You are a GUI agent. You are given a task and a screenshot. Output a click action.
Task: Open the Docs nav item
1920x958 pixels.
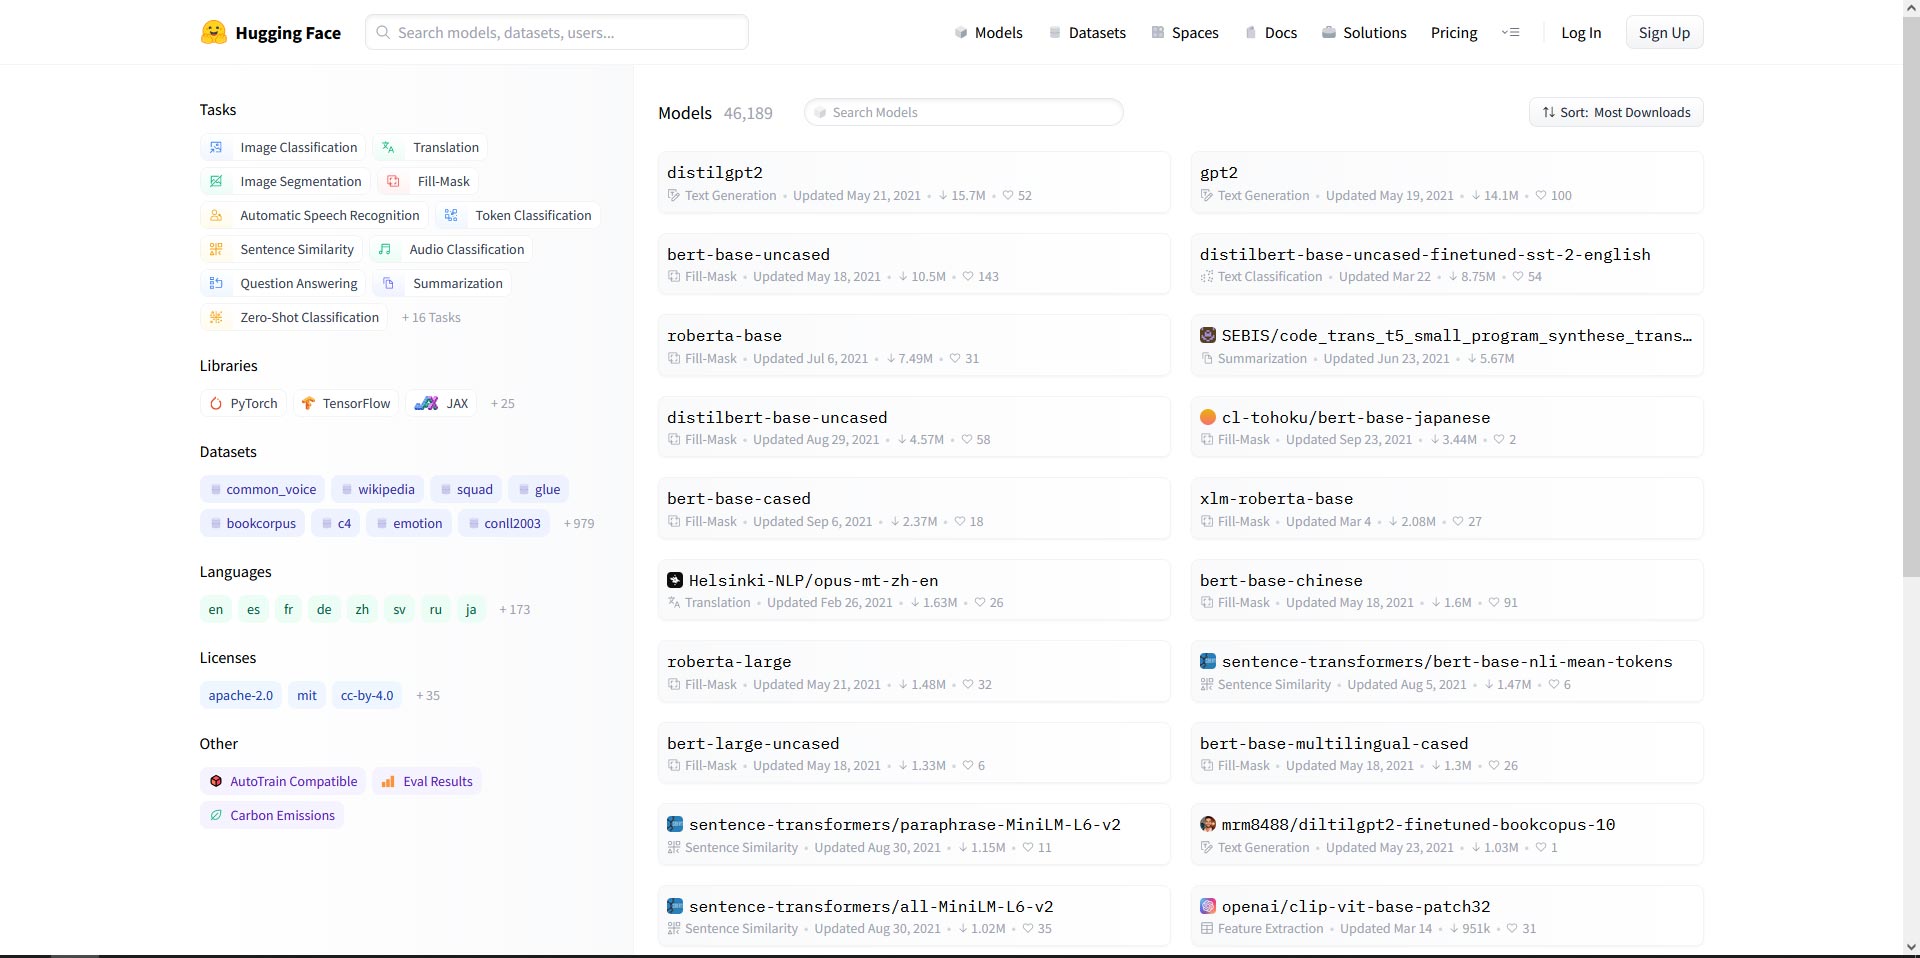[1271, 32]
